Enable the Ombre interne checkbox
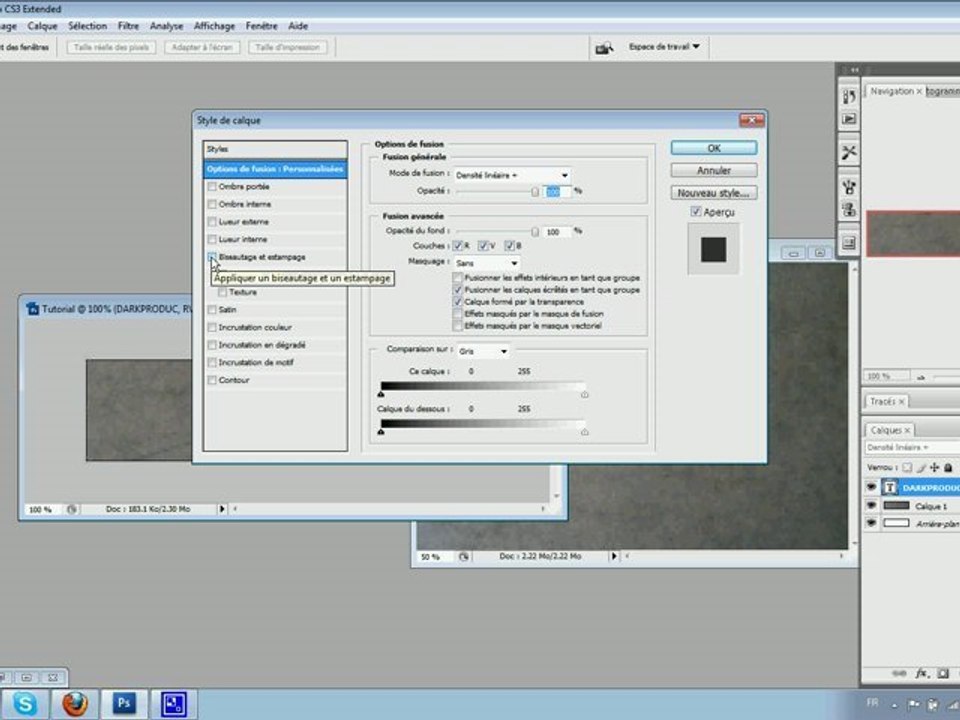 (x=212, y=204)
